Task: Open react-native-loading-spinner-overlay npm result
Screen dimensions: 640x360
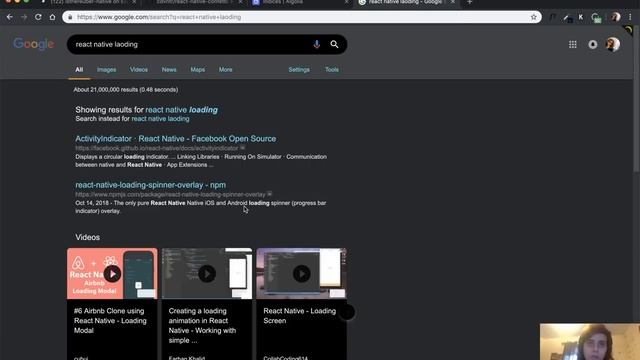Action: pos(150,185)
